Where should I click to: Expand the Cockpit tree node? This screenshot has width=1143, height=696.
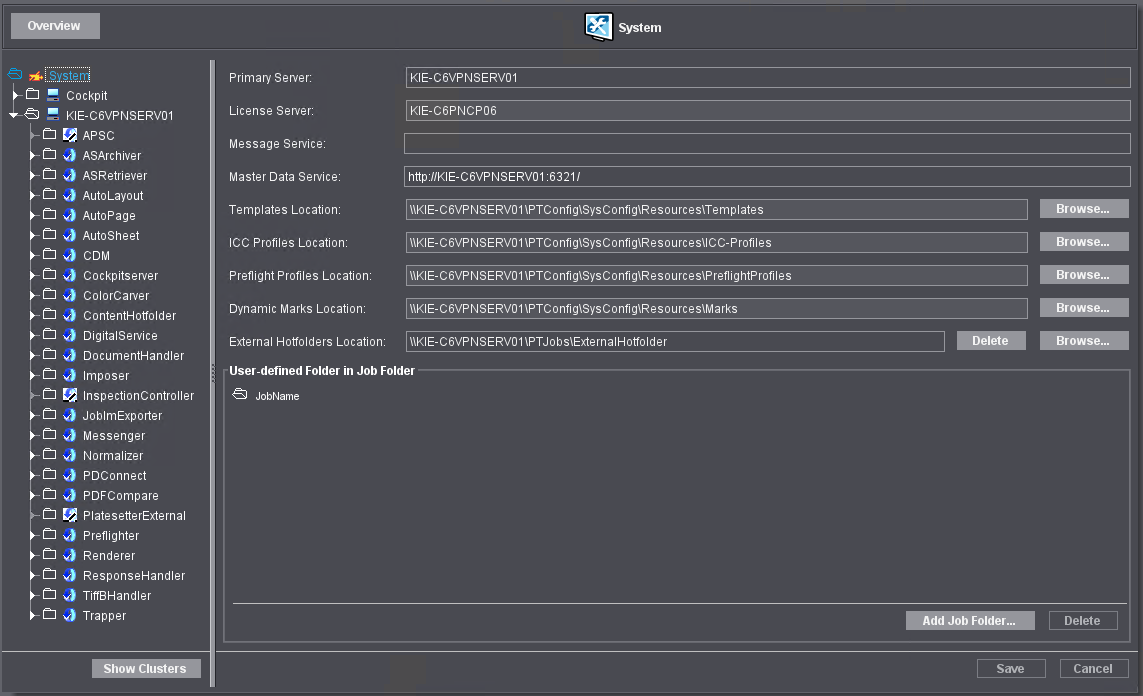tap(15, 95)
